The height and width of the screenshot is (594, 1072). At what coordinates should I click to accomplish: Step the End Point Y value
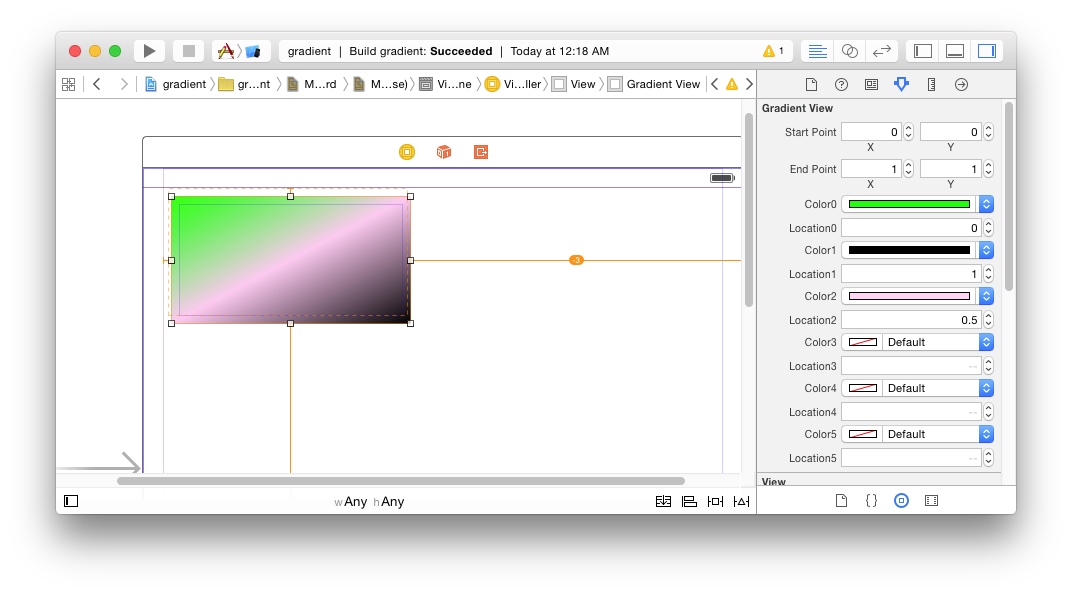[988, 169]
